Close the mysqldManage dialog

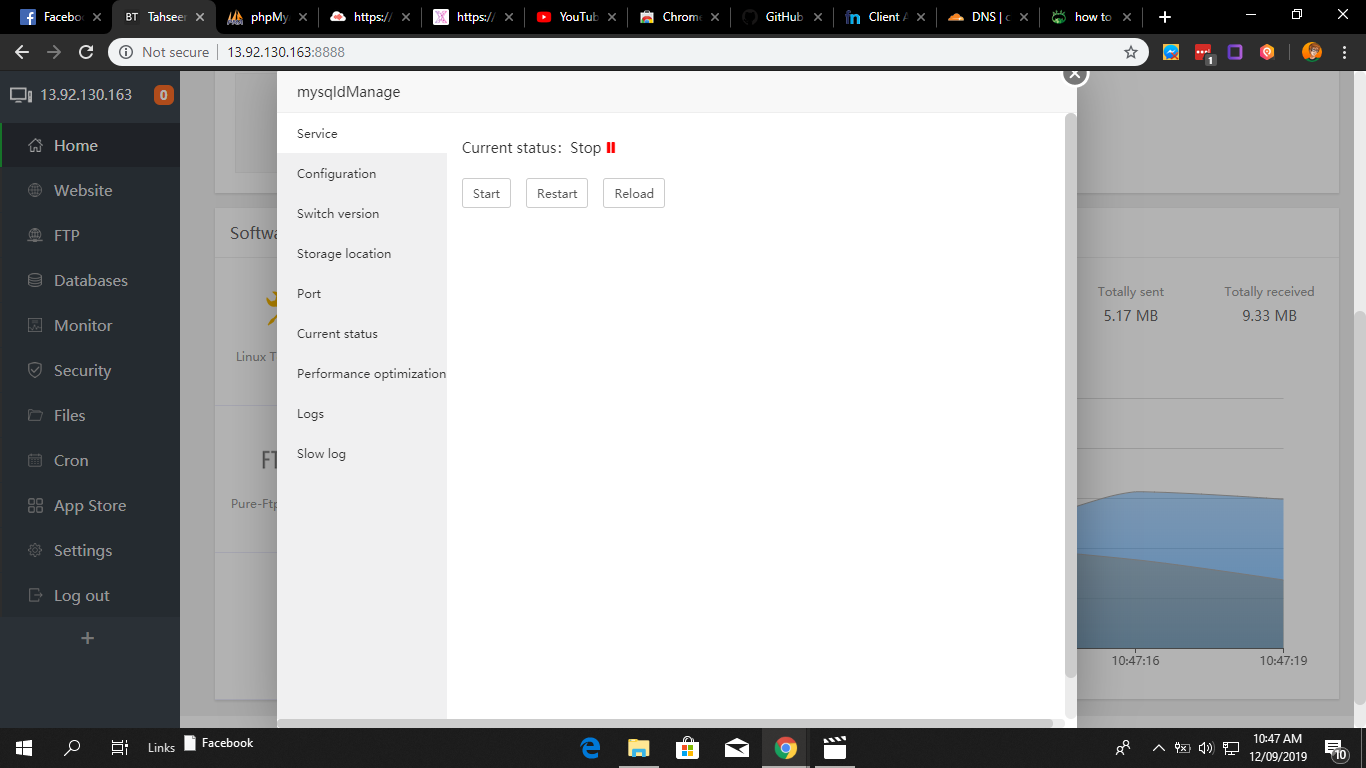[x=1075, y=73]
